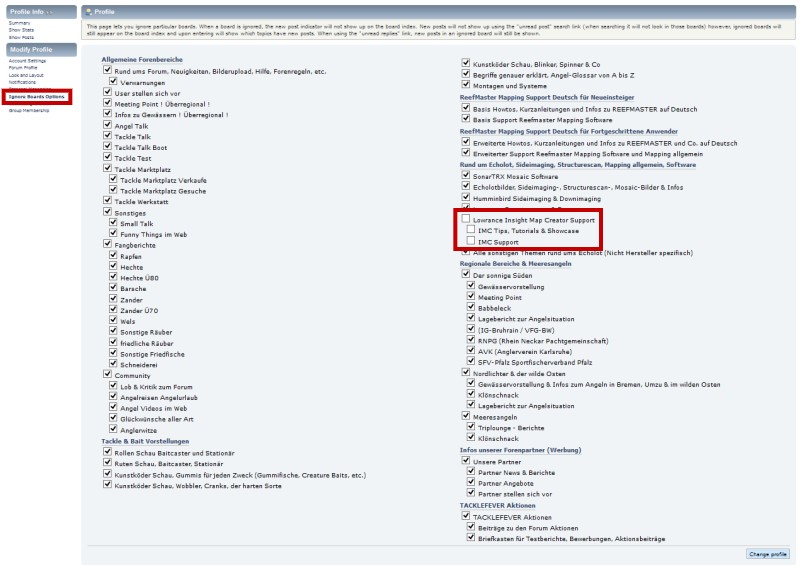Click the Change profile button

coord(767,553)
